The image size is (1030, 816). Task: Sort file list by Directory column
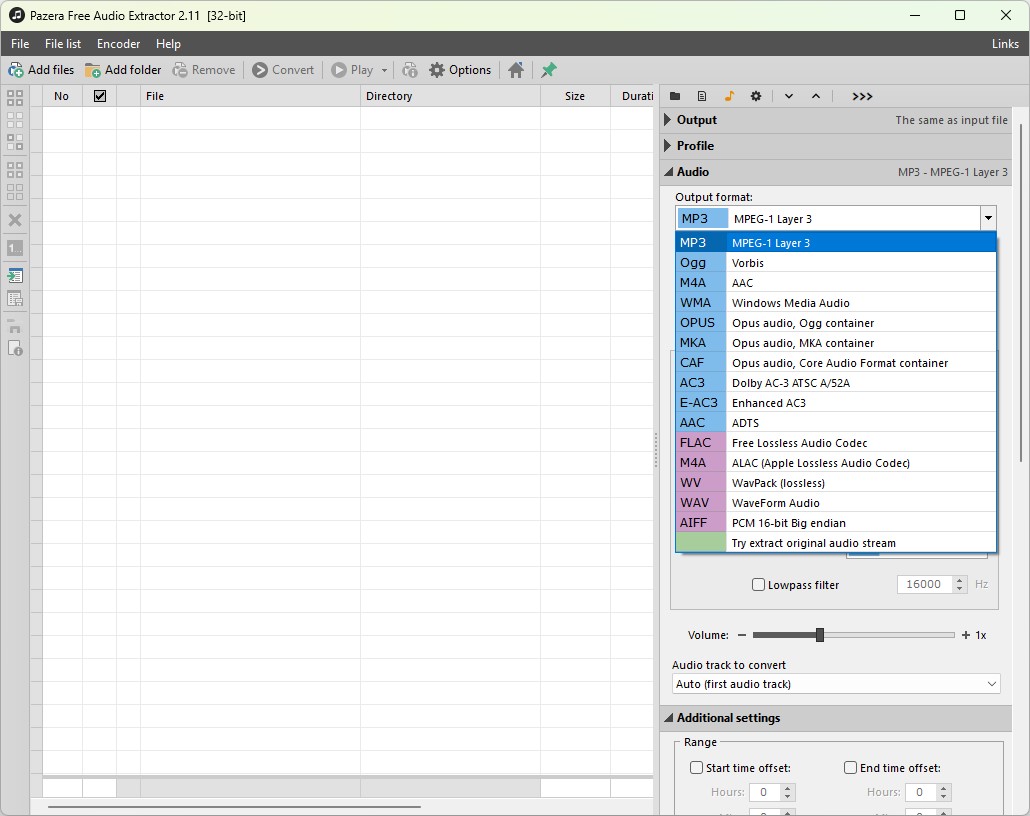tap(450, 96)
